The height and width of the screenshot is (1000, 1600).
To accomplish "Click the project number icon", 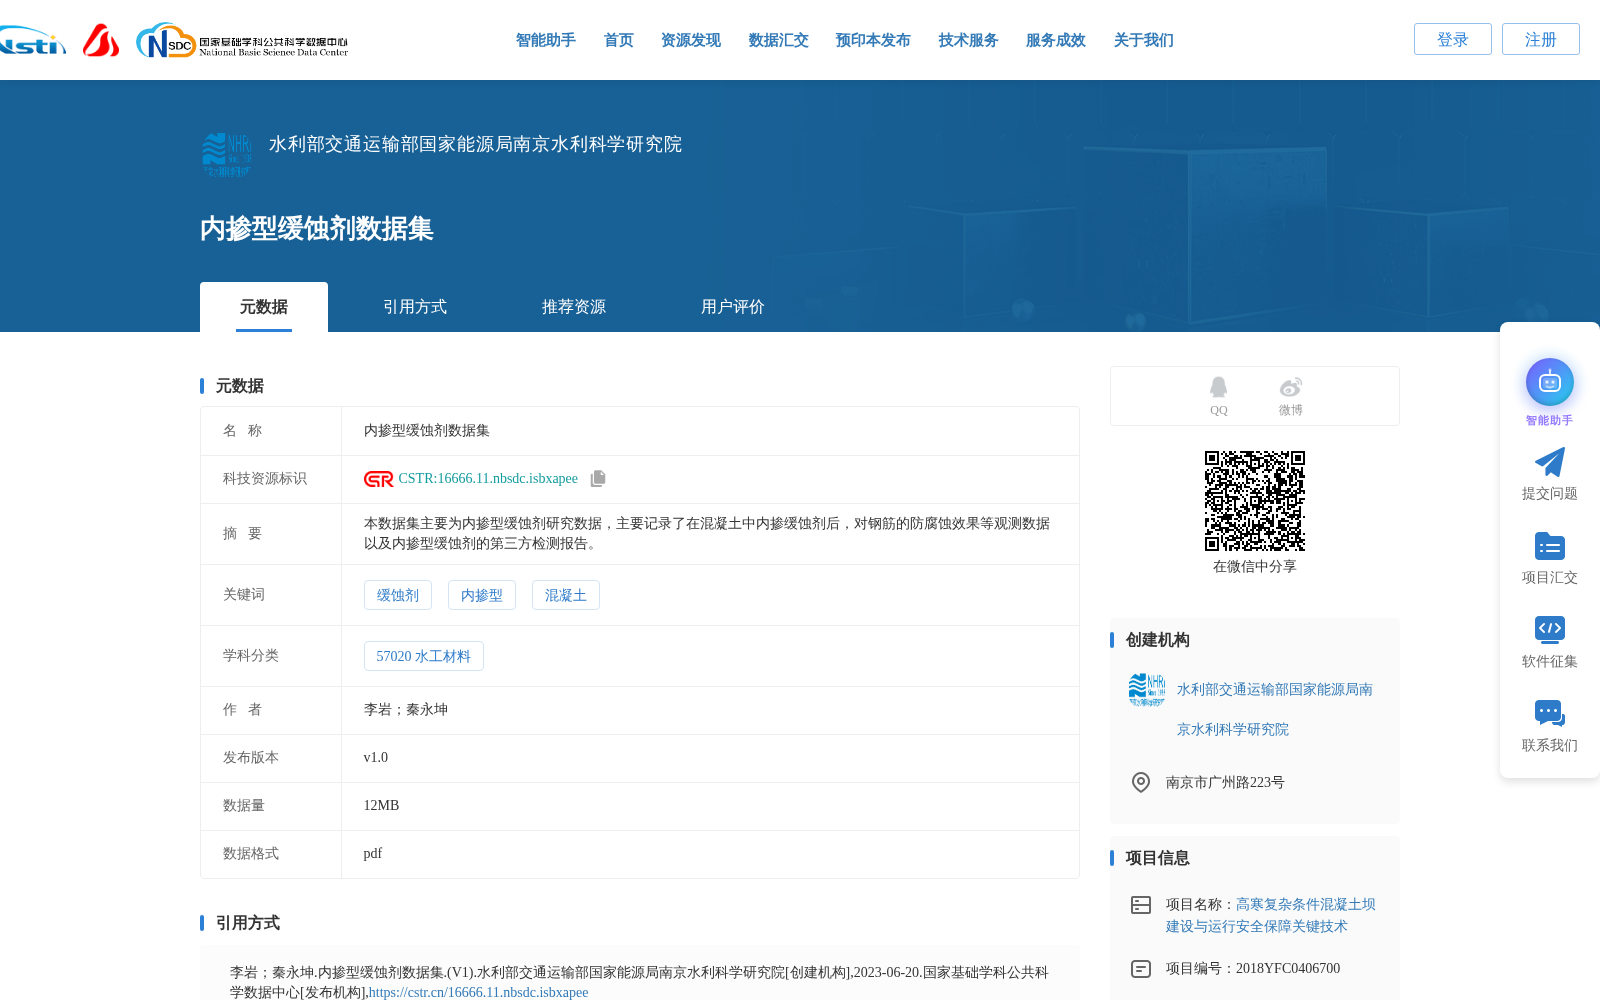I will [1141, 969].
